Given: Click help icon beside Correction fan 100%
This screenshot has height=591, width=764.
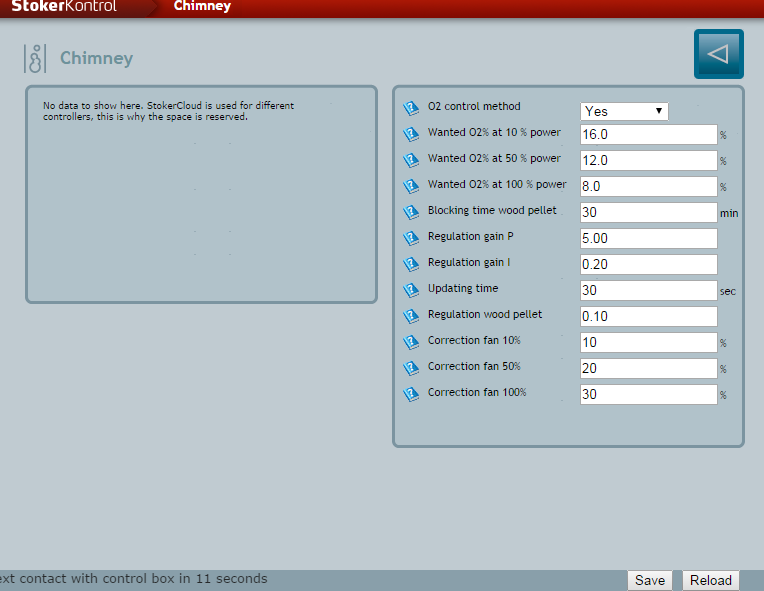Looking at the screenshot, I should point(410,394).
